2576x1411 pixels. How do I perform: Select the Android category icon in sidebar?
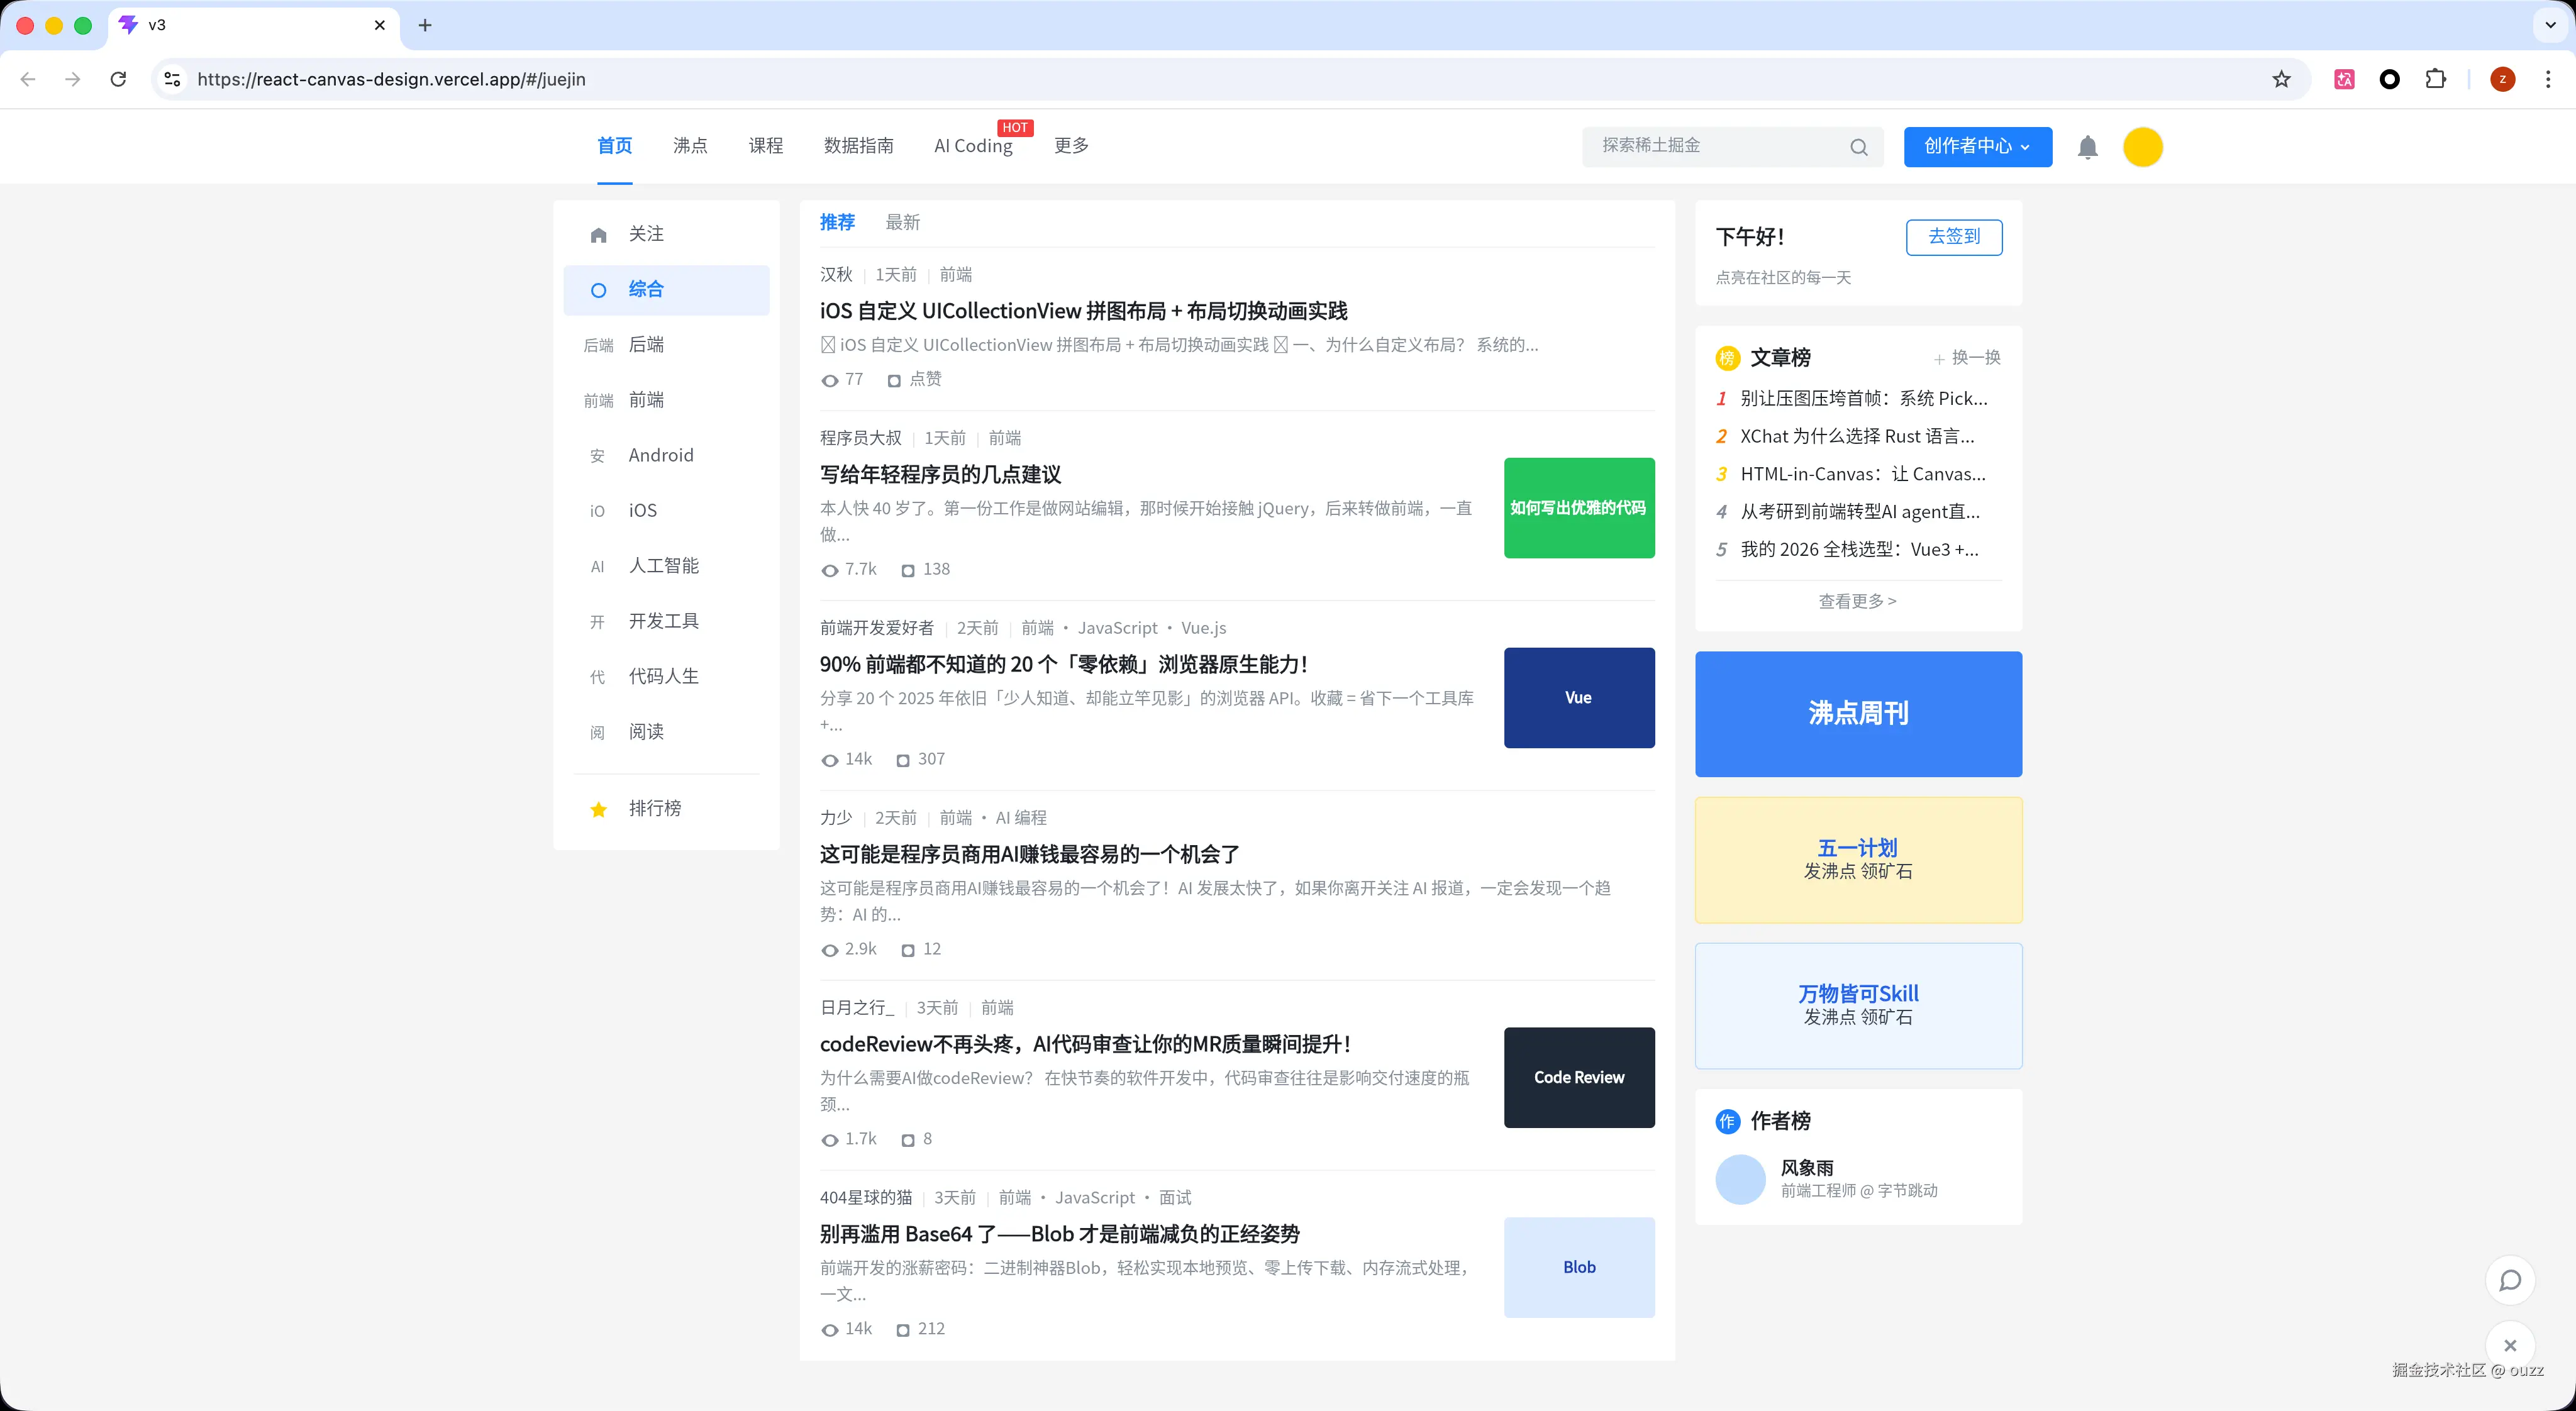pos(597,455)
